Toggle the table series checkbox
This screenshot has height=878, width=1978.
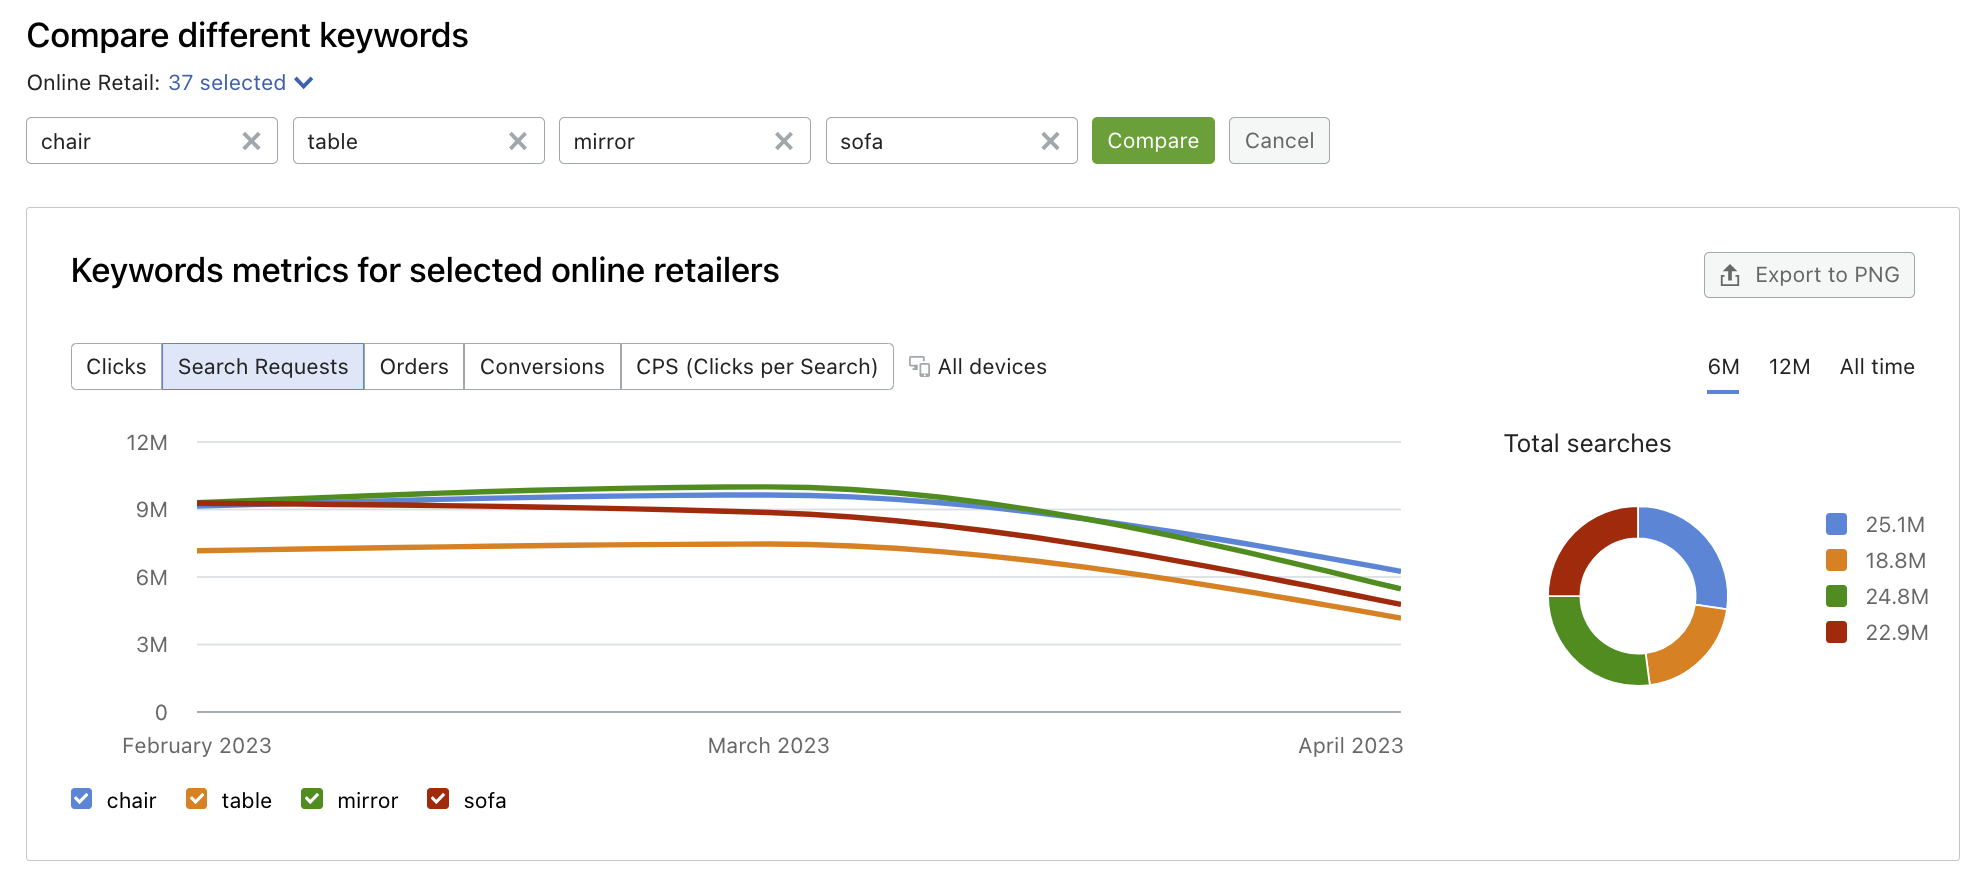[x=197, y=799]
